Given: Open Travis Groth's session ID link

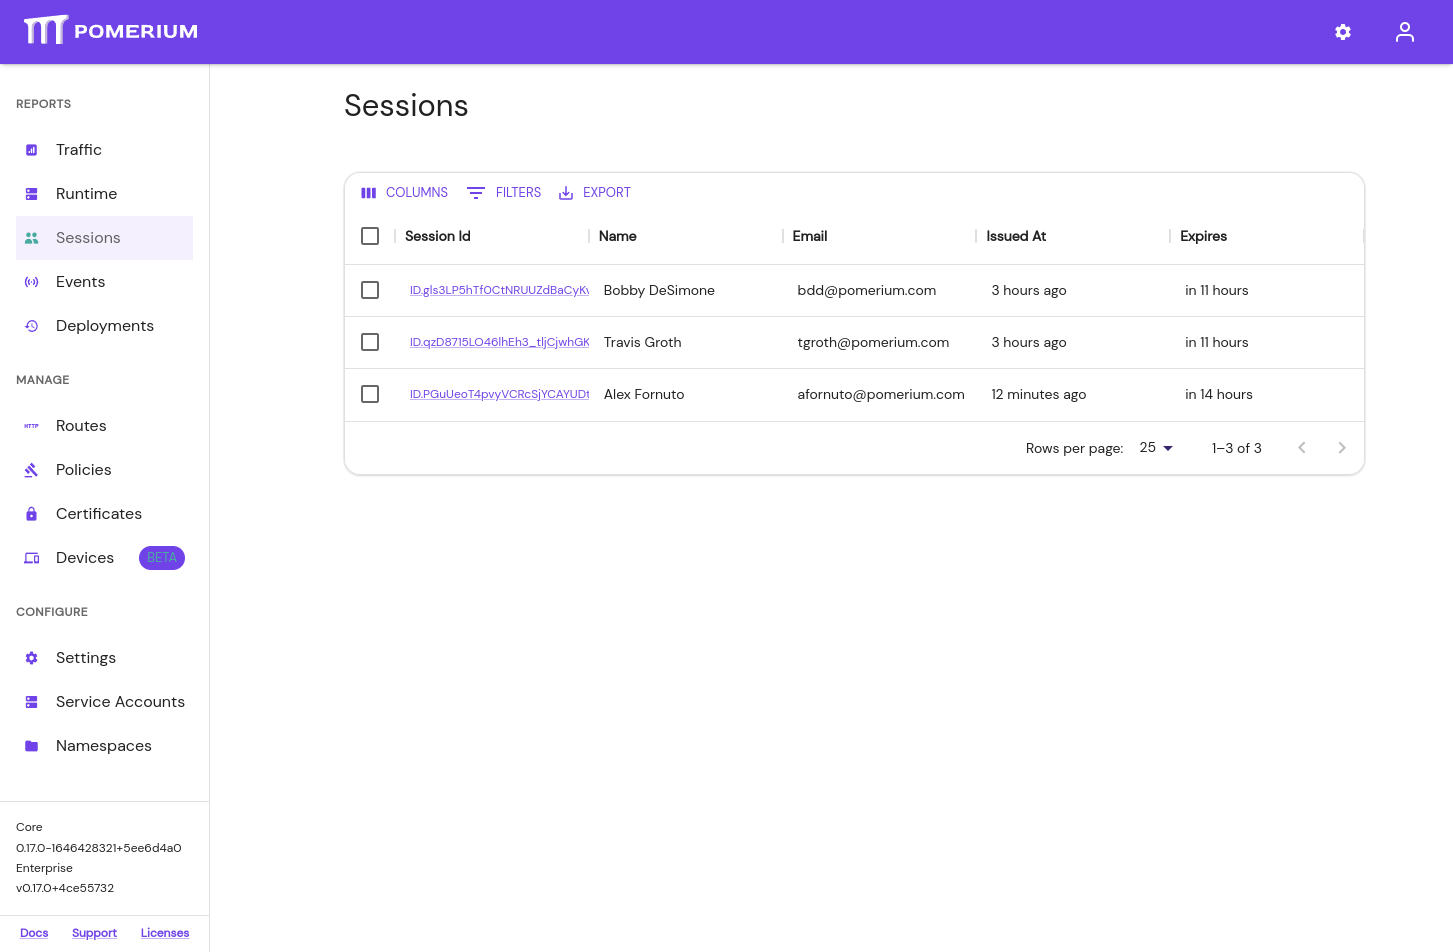Looking at the screenshot, I should [x=499, y=342].
